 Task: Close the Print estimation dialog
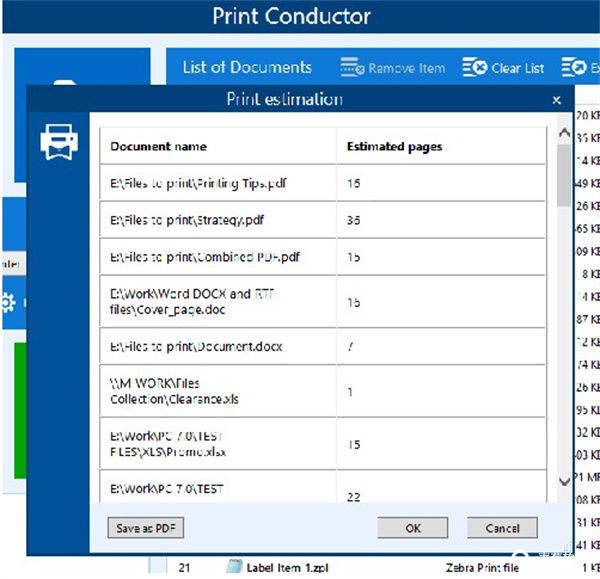click(x=557, y=100)
